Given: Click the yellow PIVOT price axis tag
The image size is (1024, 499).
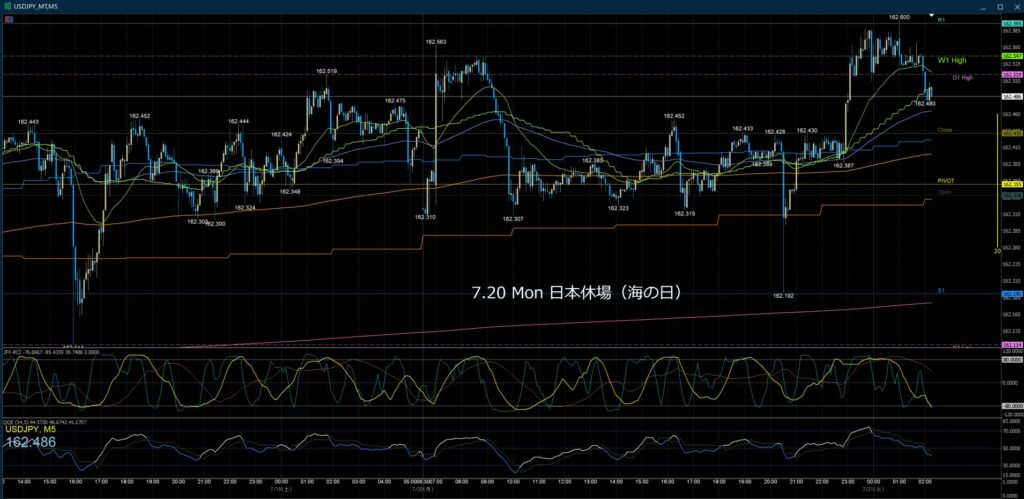Looking at the screenshot, I should [1012, 185].
